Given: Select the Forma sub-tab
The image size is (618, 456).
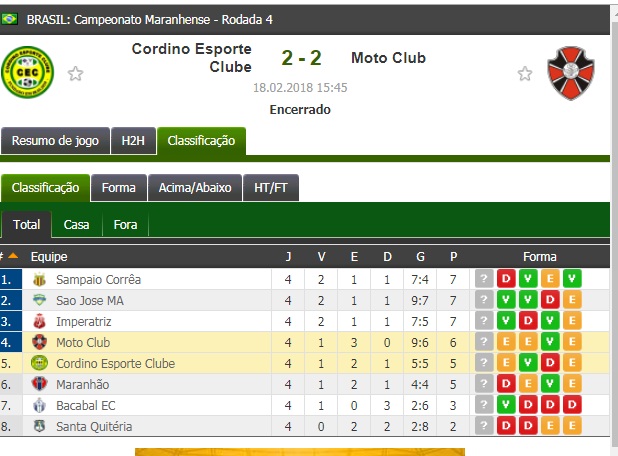Looking at the screenshot, I should tap(119, 188).
